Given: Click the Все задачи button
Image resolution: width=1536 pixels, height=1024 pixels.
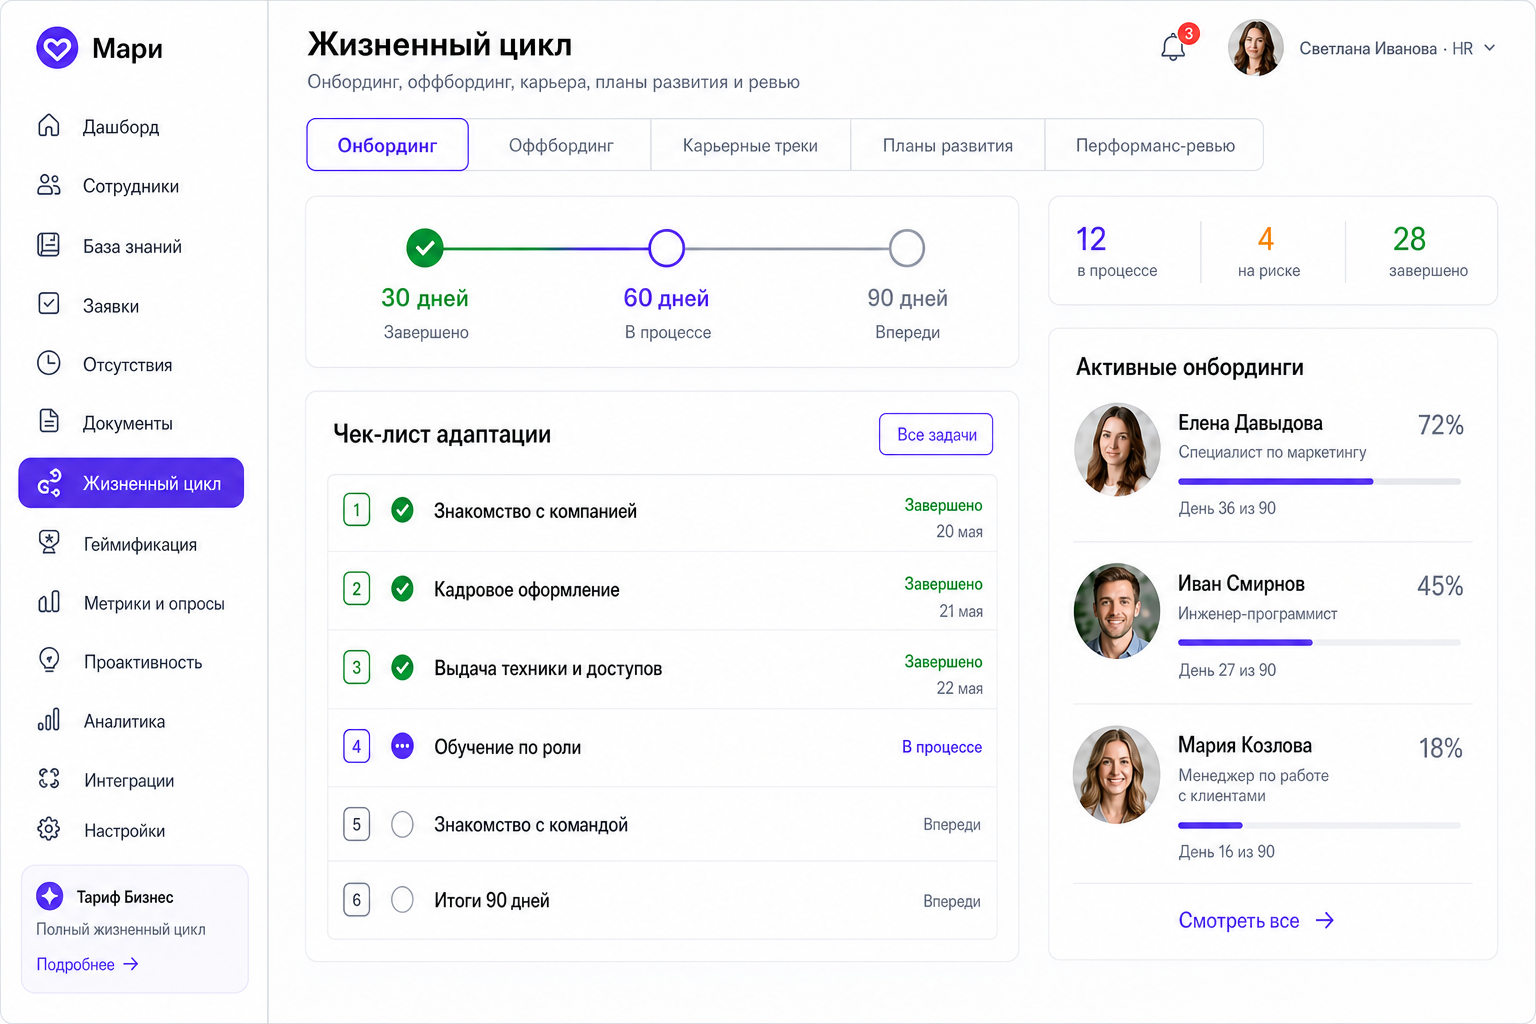Looking at the screenshot, I should click(x=936, y=434).
